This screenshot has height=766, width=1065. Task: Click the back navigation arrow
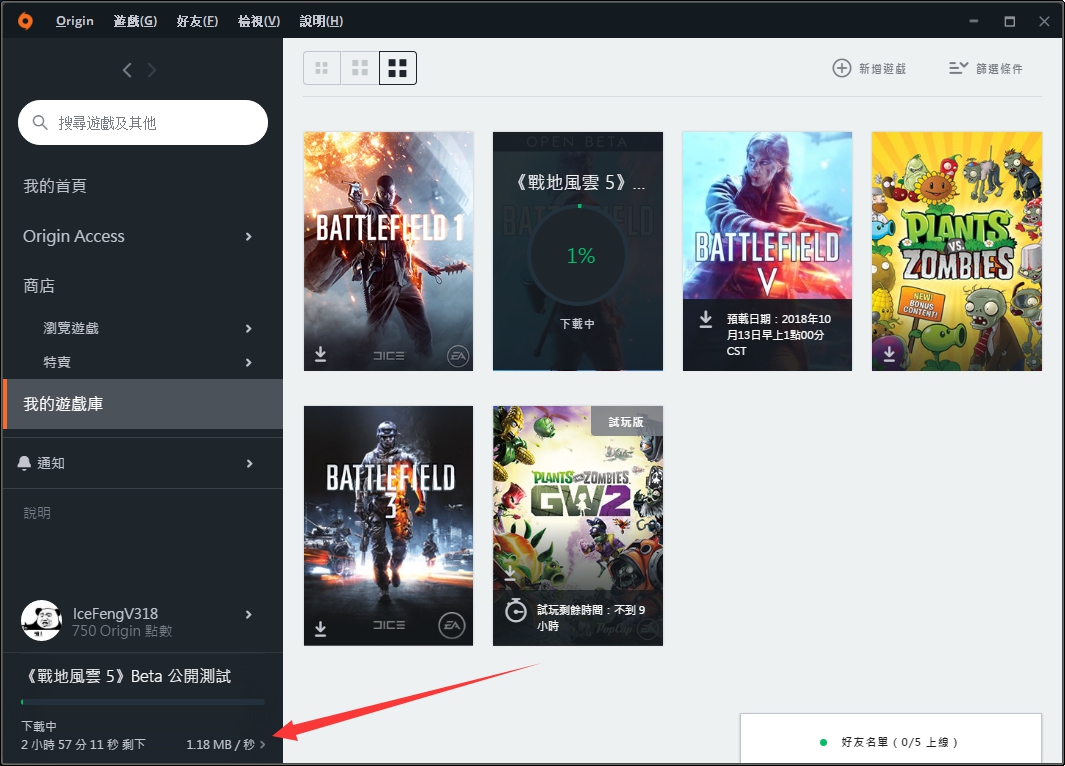(x=127, y=70)
